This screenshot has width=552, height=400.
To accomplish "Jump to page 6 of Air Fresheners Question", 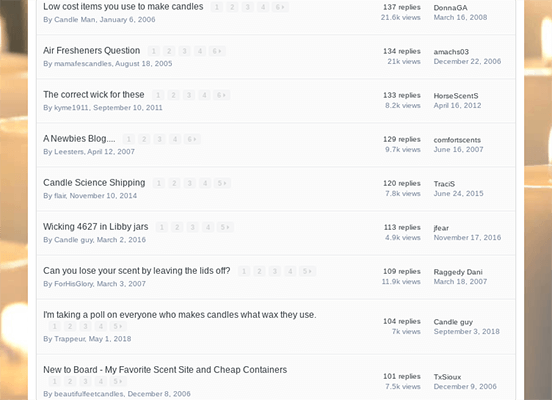I will (217, 51).
